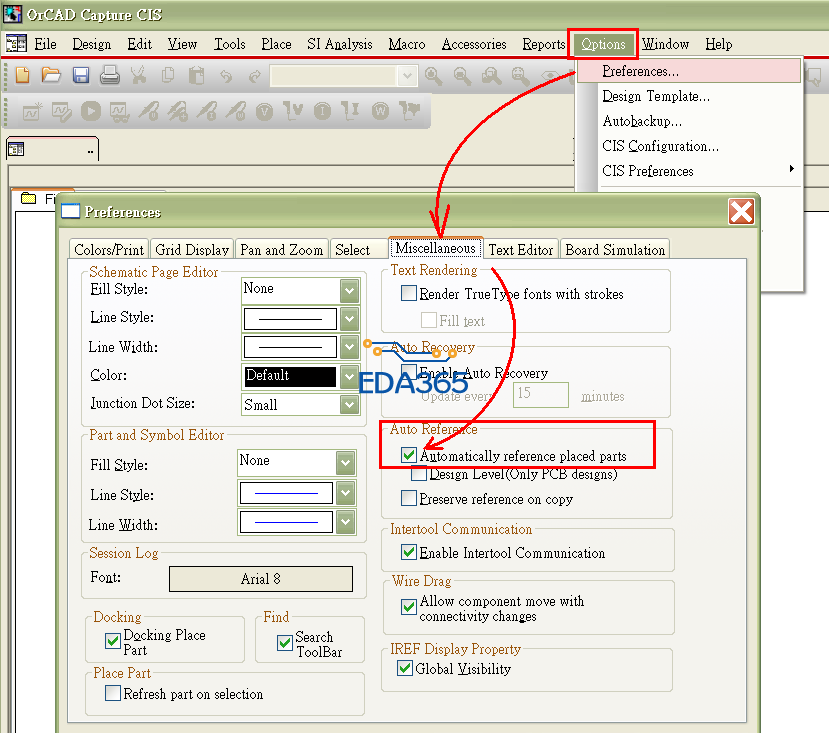Click the Redo arrow icon
Viewport: 829px width, 733px height.
[x=254, y=76]
